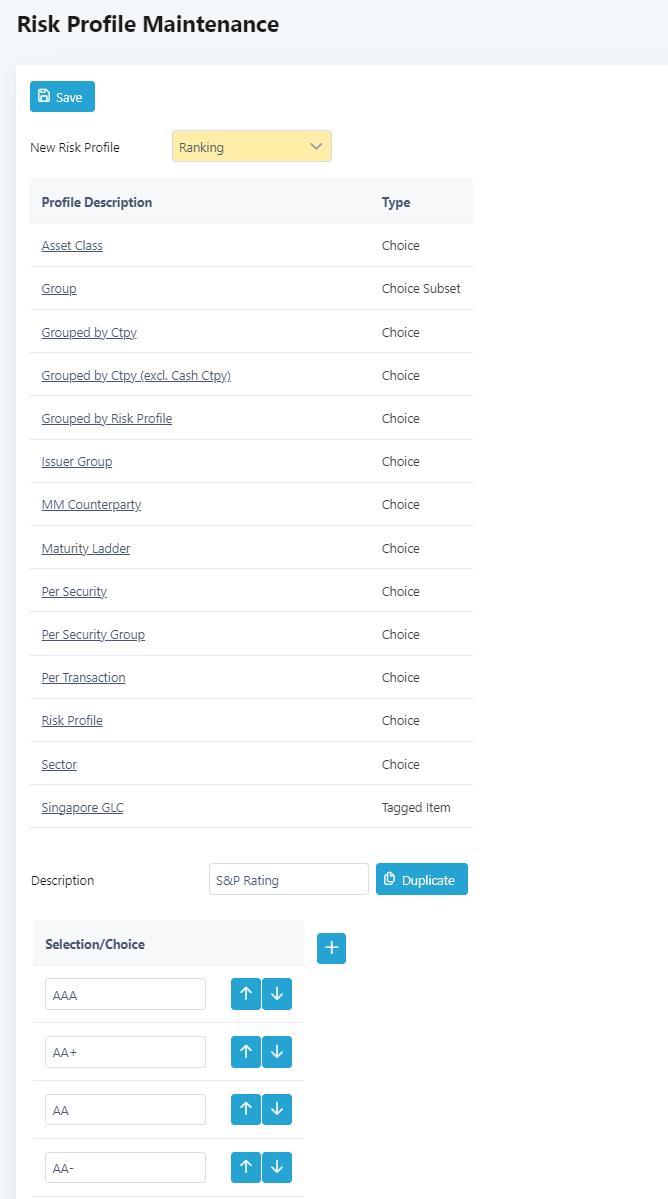This screenshot has height=1199, width=668.
Task: Click the Description field with S&P Rating
Action: tap(289, 879)
